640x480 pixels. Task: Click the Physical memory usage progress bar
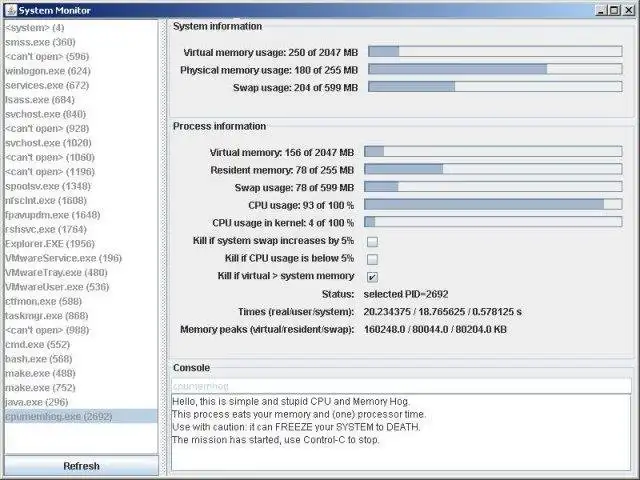tap(495, 69)
